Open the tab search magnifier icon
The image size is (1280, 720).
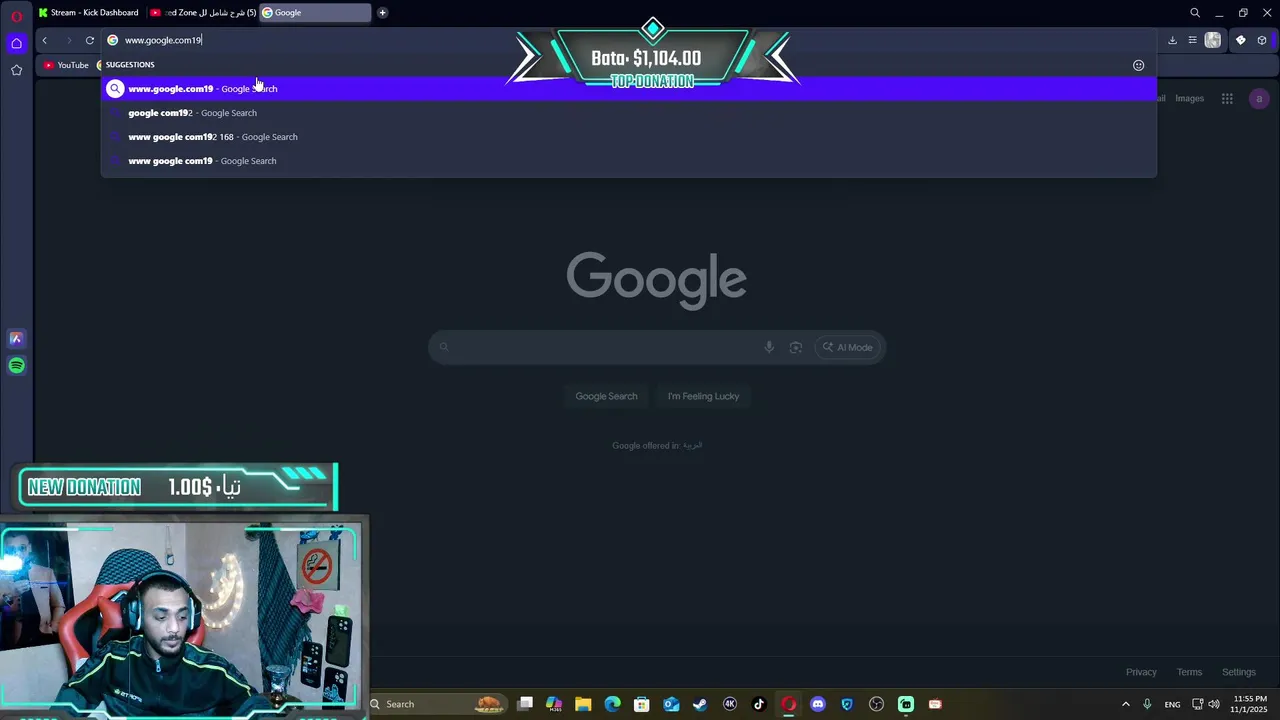coord(1195,13)
